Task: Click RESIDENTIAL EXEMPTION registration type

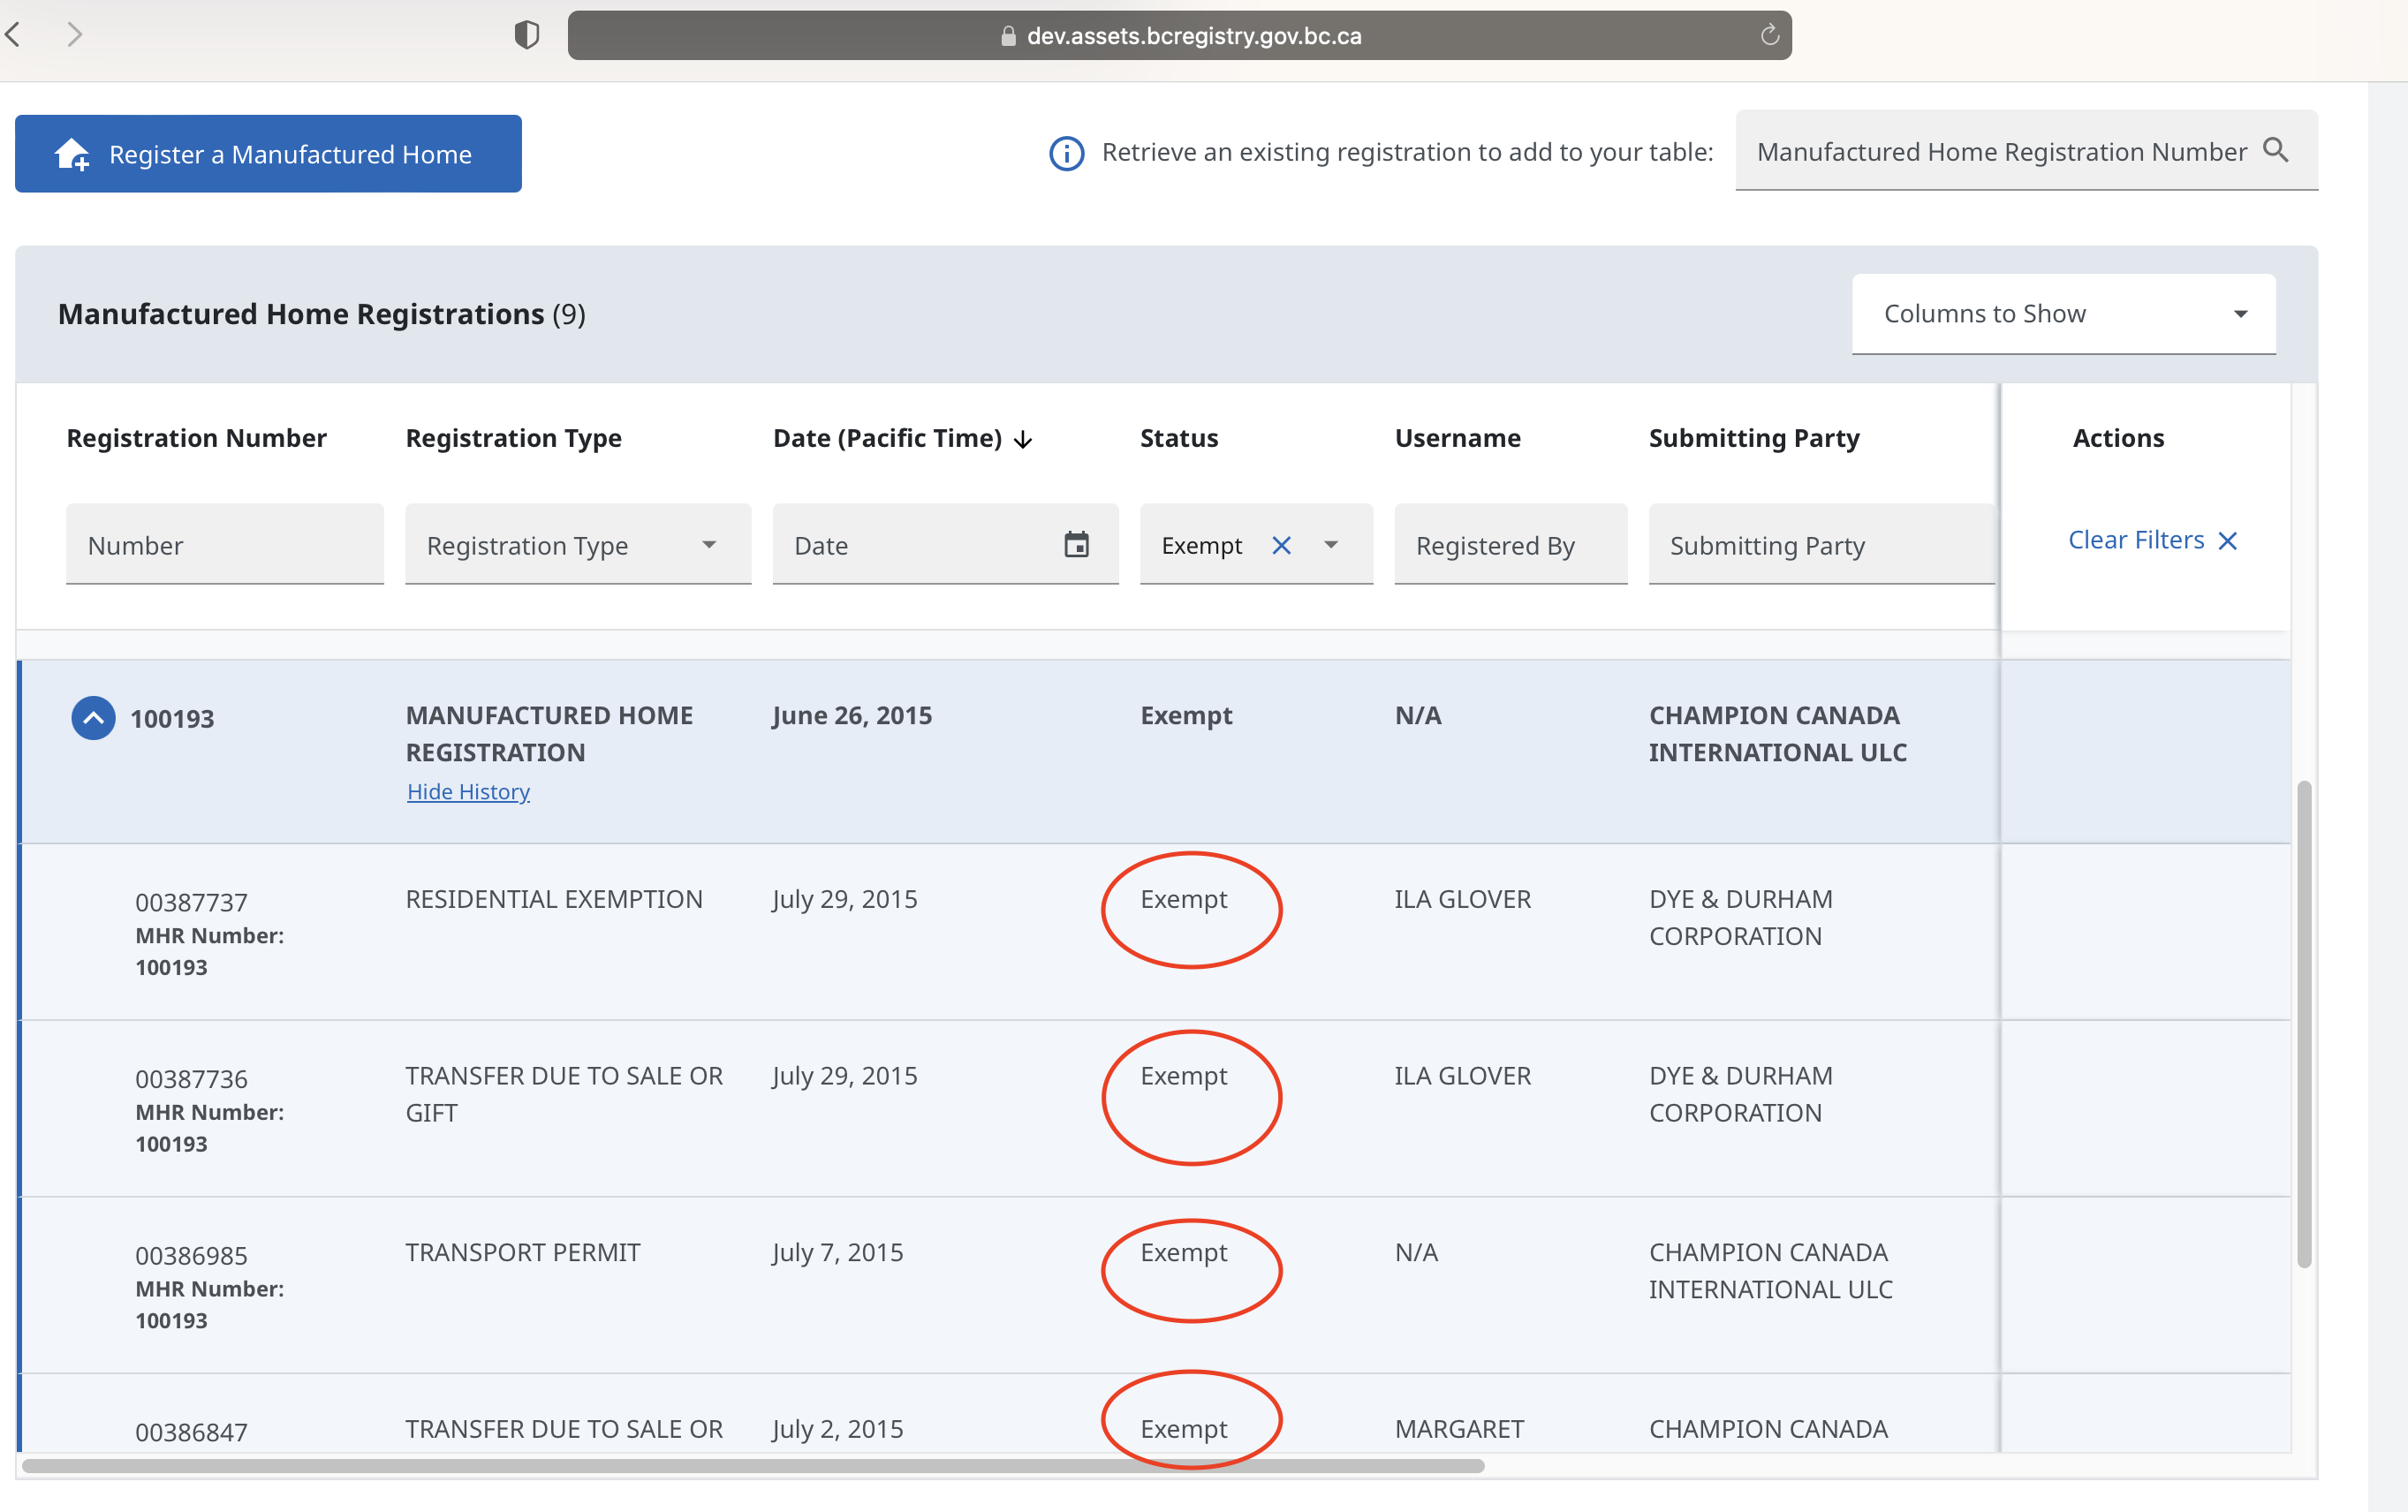Action: tap(554, 899)
